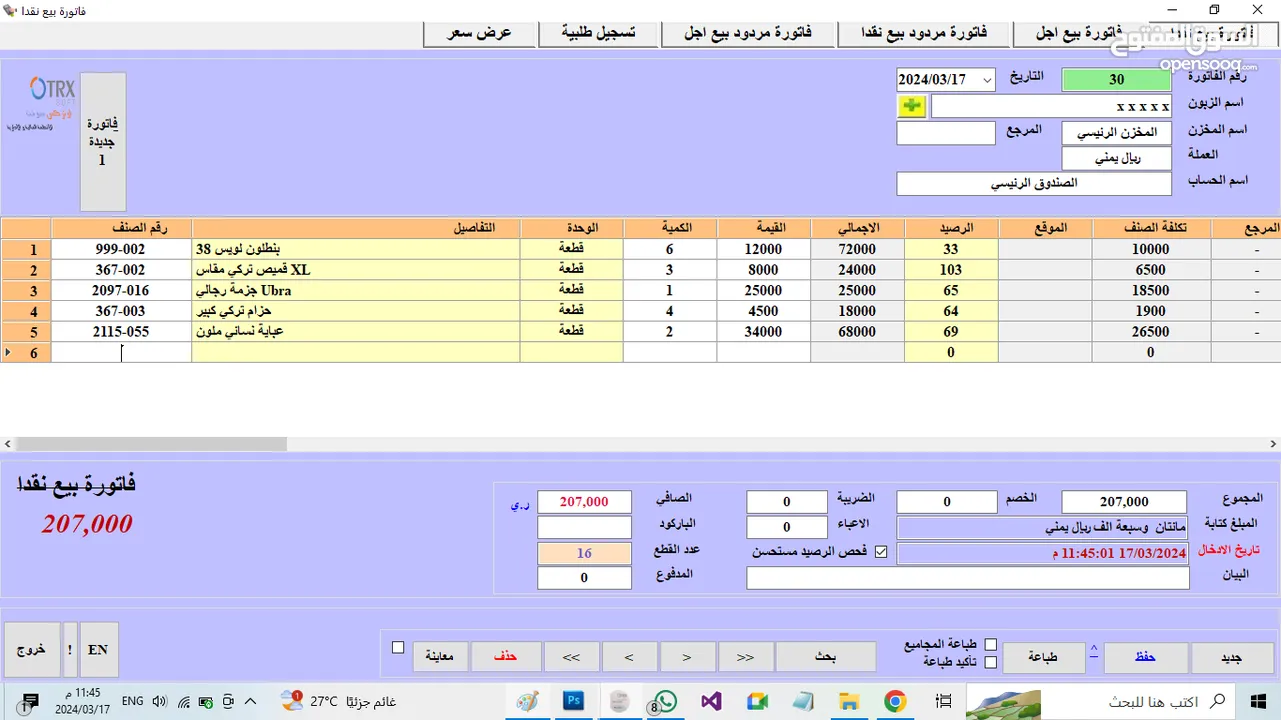Click the customer name field x x x x x

pos(1051,106)
